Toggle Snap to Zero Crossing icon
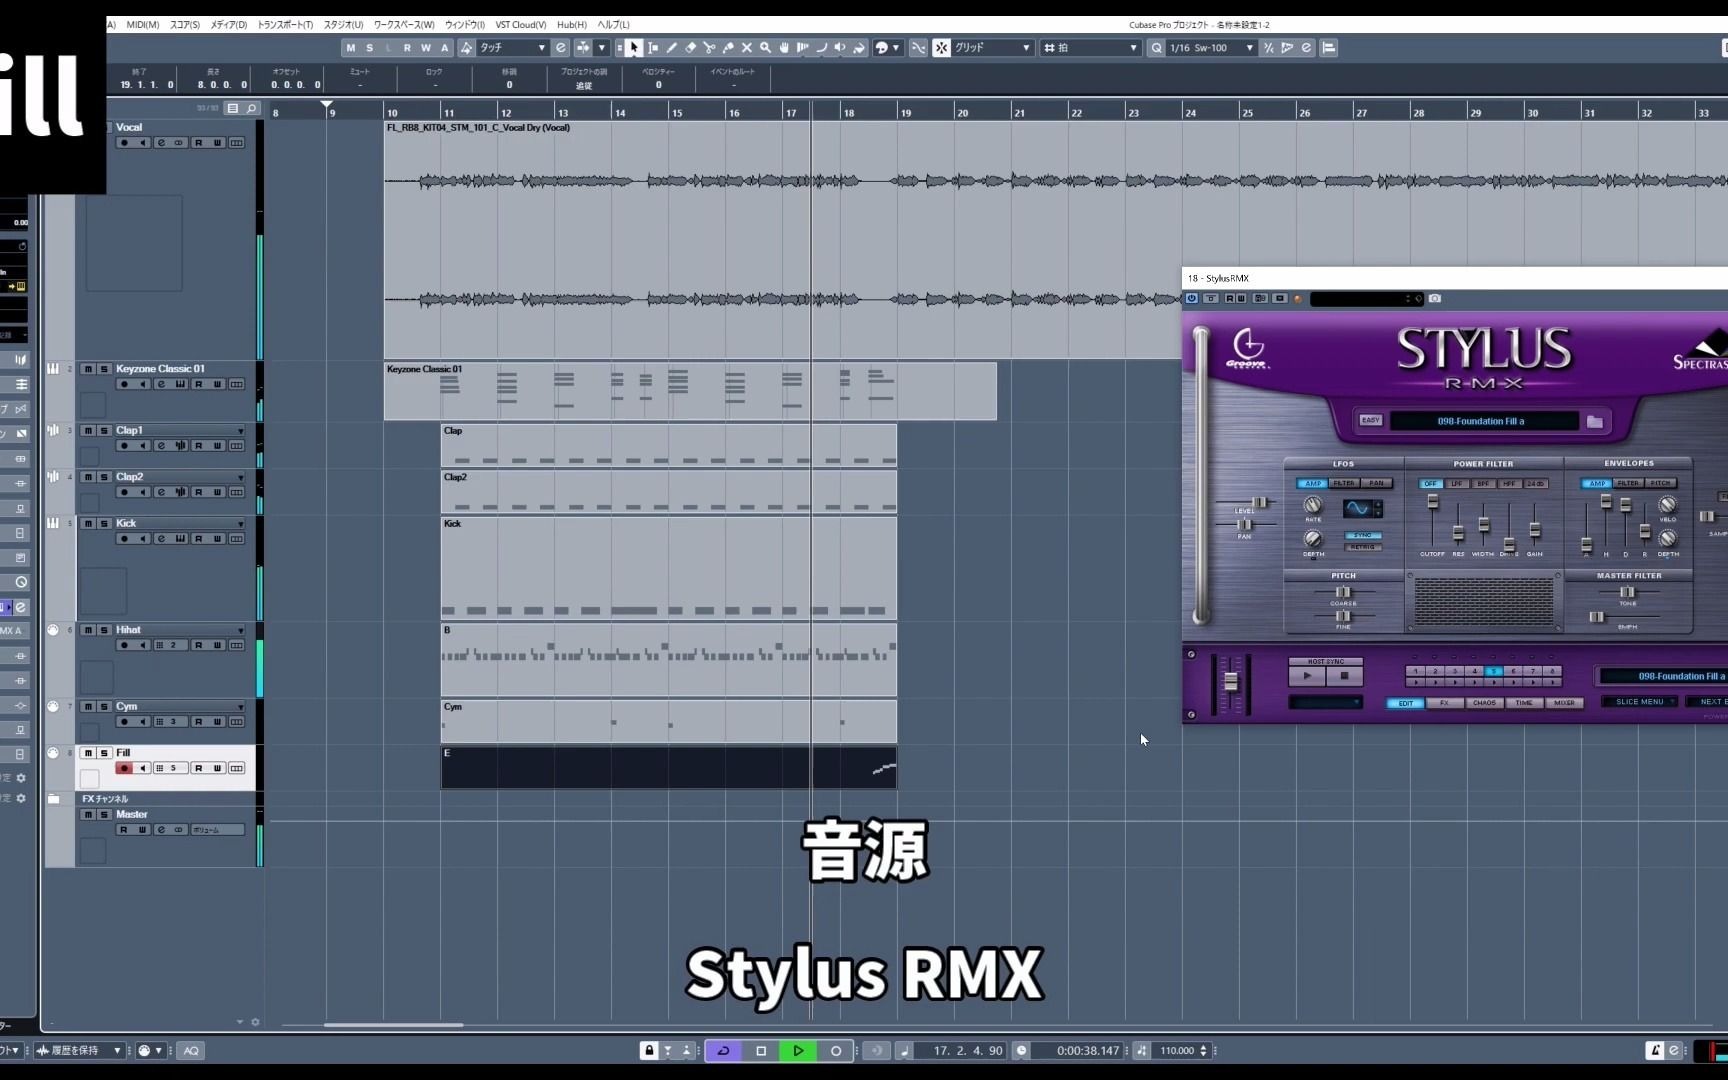The image size is (1728, 1080). tap(918, 47)
